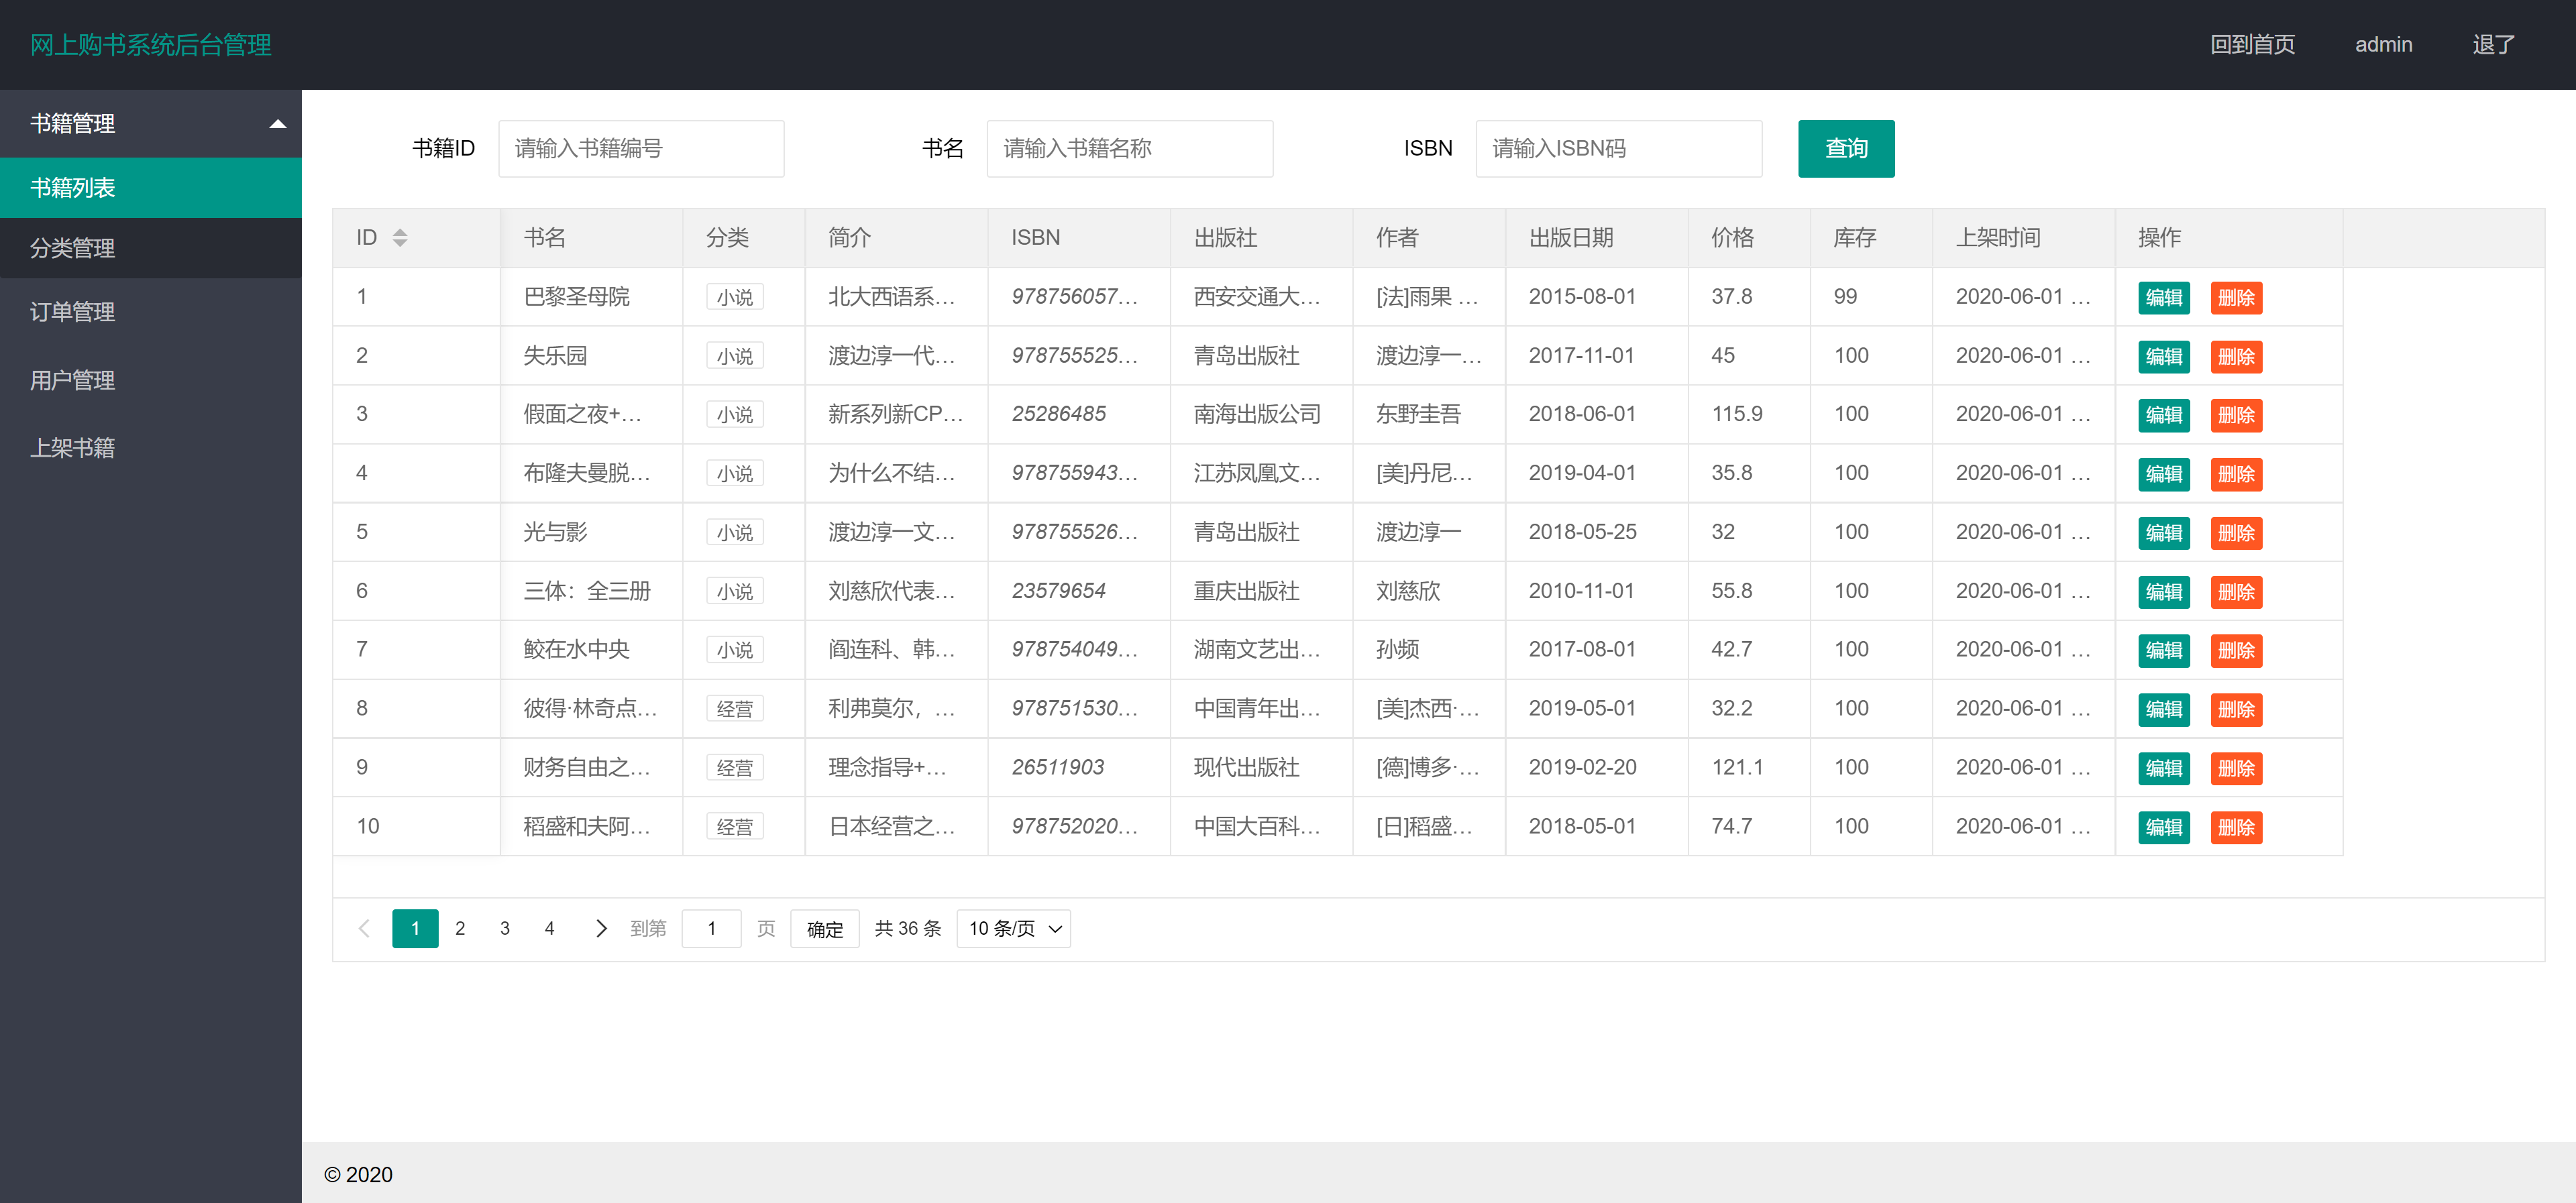Confirm page jump with the 确定 button
Screen dimensions: 2576x1203
[824, 928]
